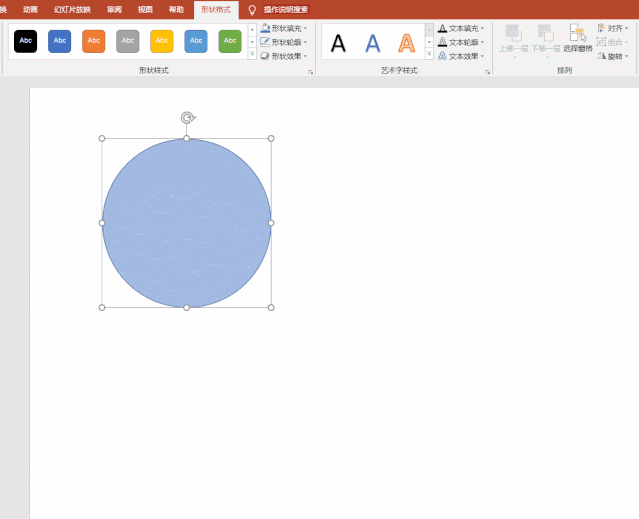
Task: Click the 操作说明搜索 tell-me search box
Action: pyautogui.click(x=285, y=9)
